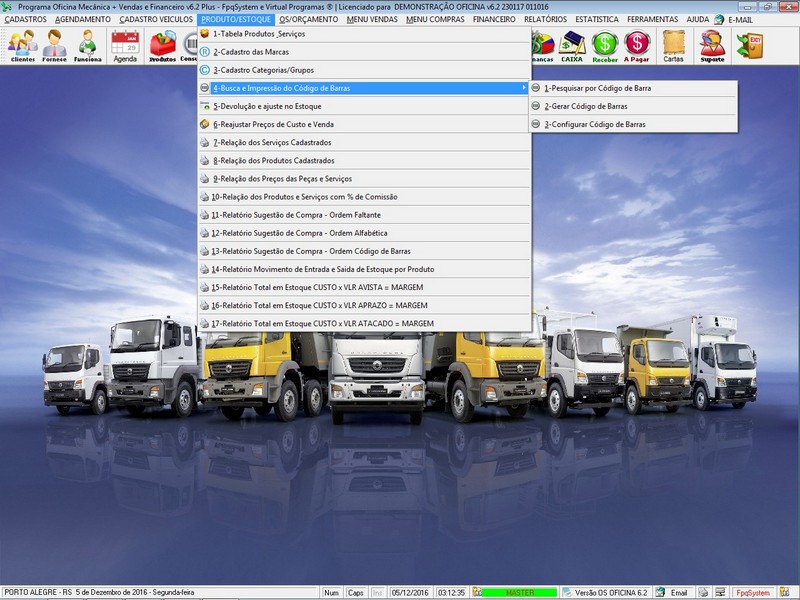Open the Suporte support icon

click(712, 45)
